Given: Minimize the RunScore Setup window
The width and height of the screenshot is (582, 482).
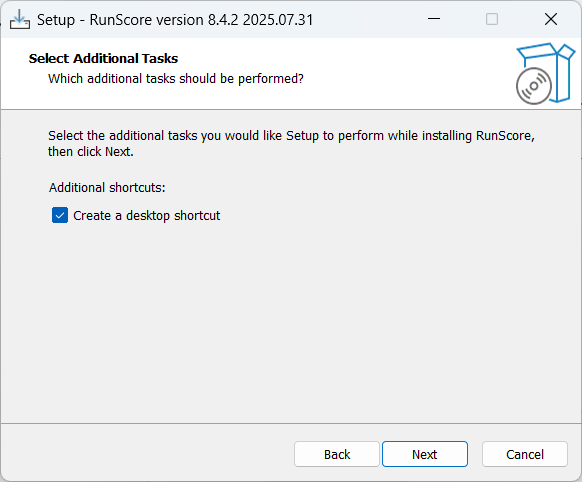Looking at the screenshot, I should pos(434,19).
